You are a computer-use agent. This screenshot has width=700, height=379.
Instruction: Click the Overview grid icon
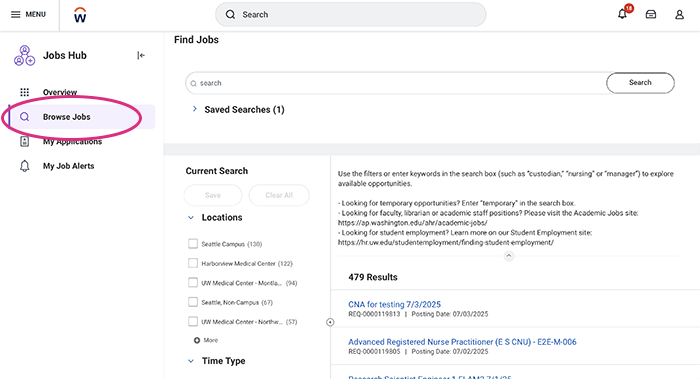coord(25,92)
